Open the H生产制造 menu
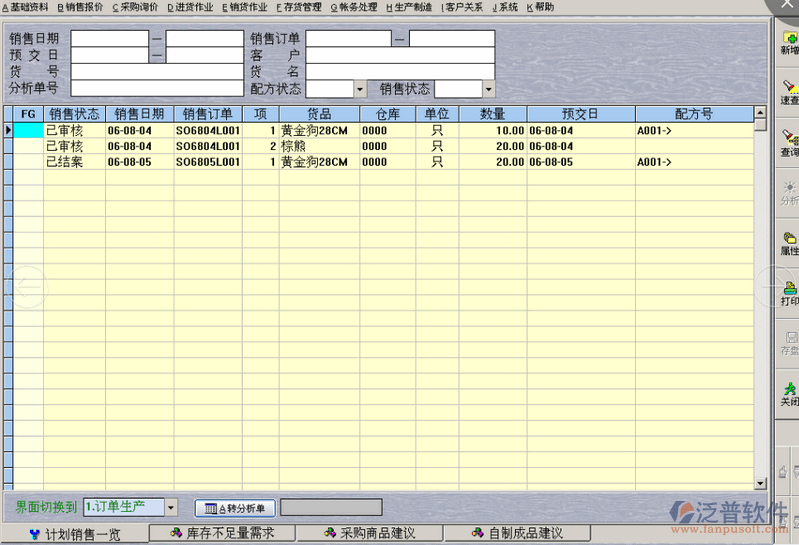 coord(409,7)
